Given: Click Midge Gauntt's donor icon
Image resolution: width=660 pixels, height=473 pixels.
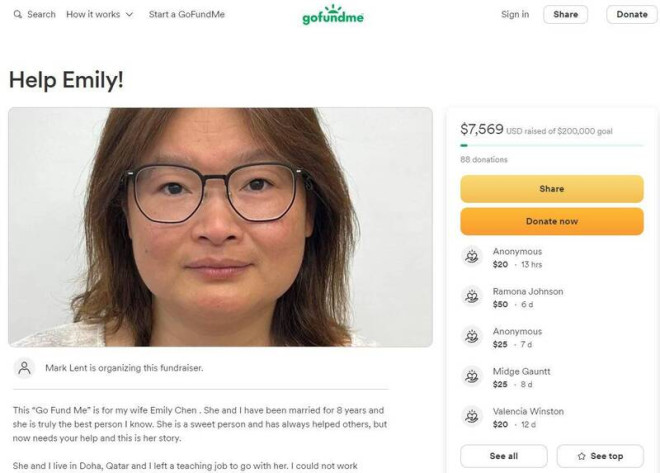Looking at the screenshot, I should point(472,377).
